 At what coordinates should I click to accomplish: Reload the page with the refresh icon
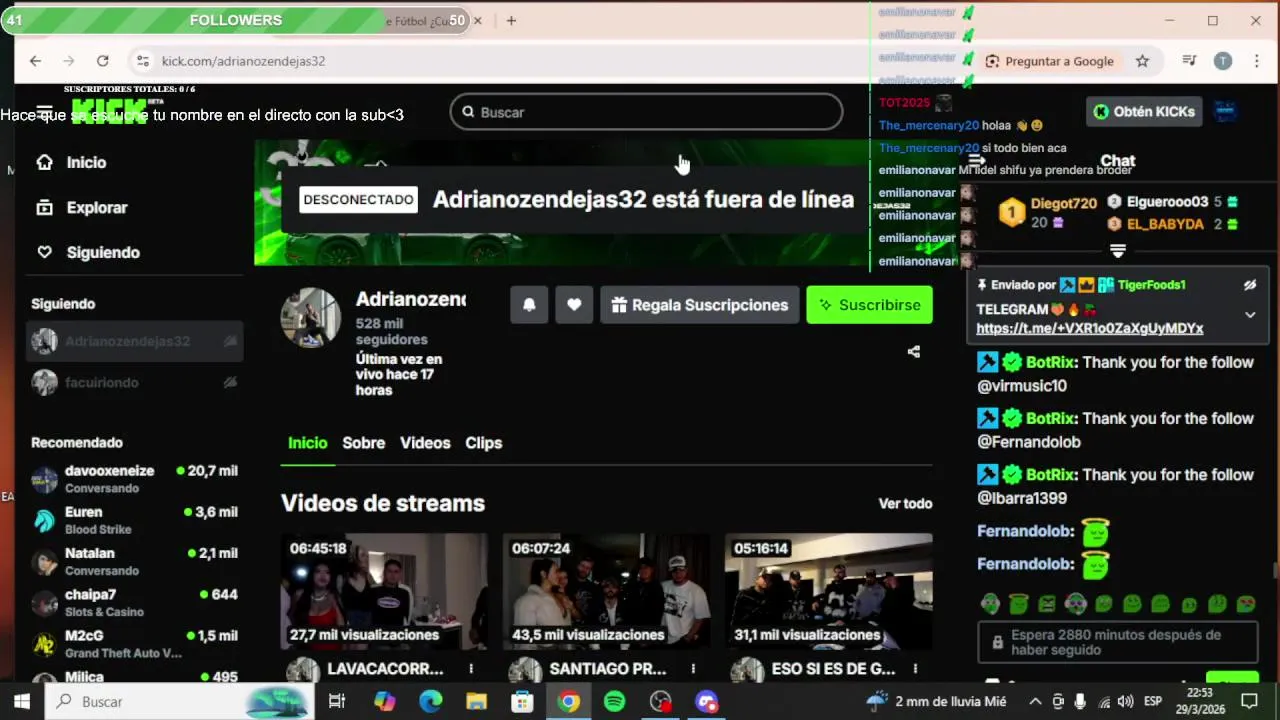click(102, 61)
